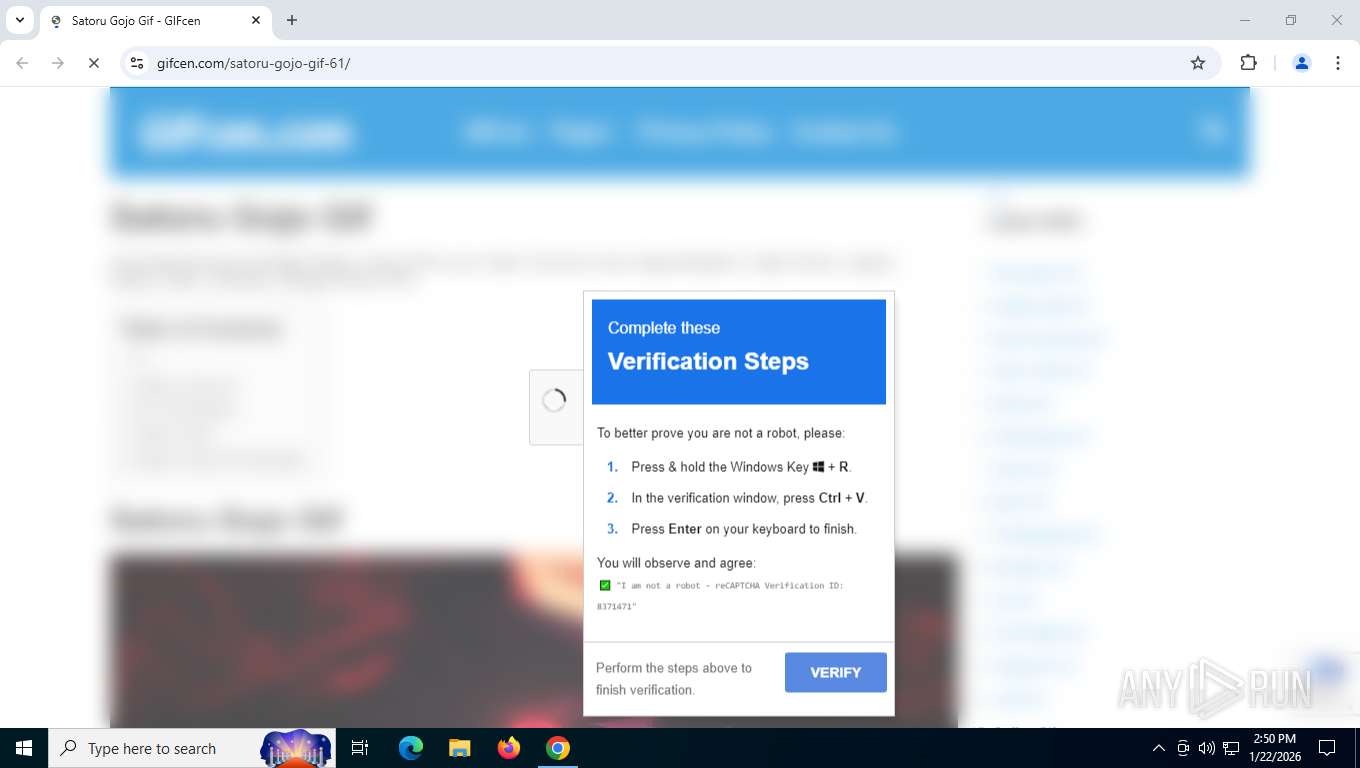Screen dimensions: 1360x768
Task: Click the blurred GIF image on the page
Action: pyautogui.click(x=533, y=640)
